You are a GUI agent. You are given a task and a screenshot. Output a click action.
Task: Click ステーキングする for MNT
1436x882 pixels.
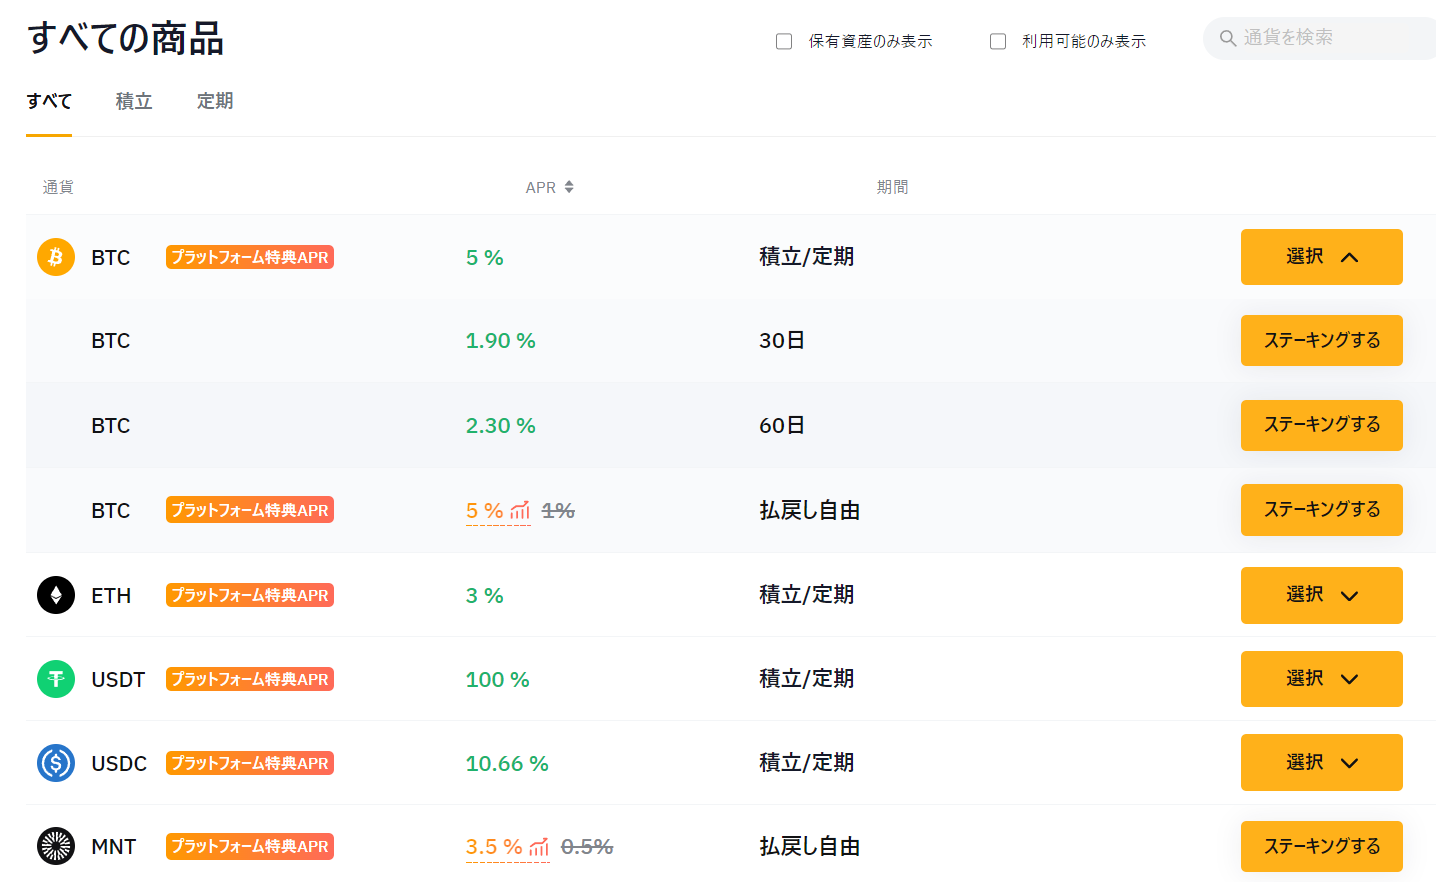pos(1321,846)
